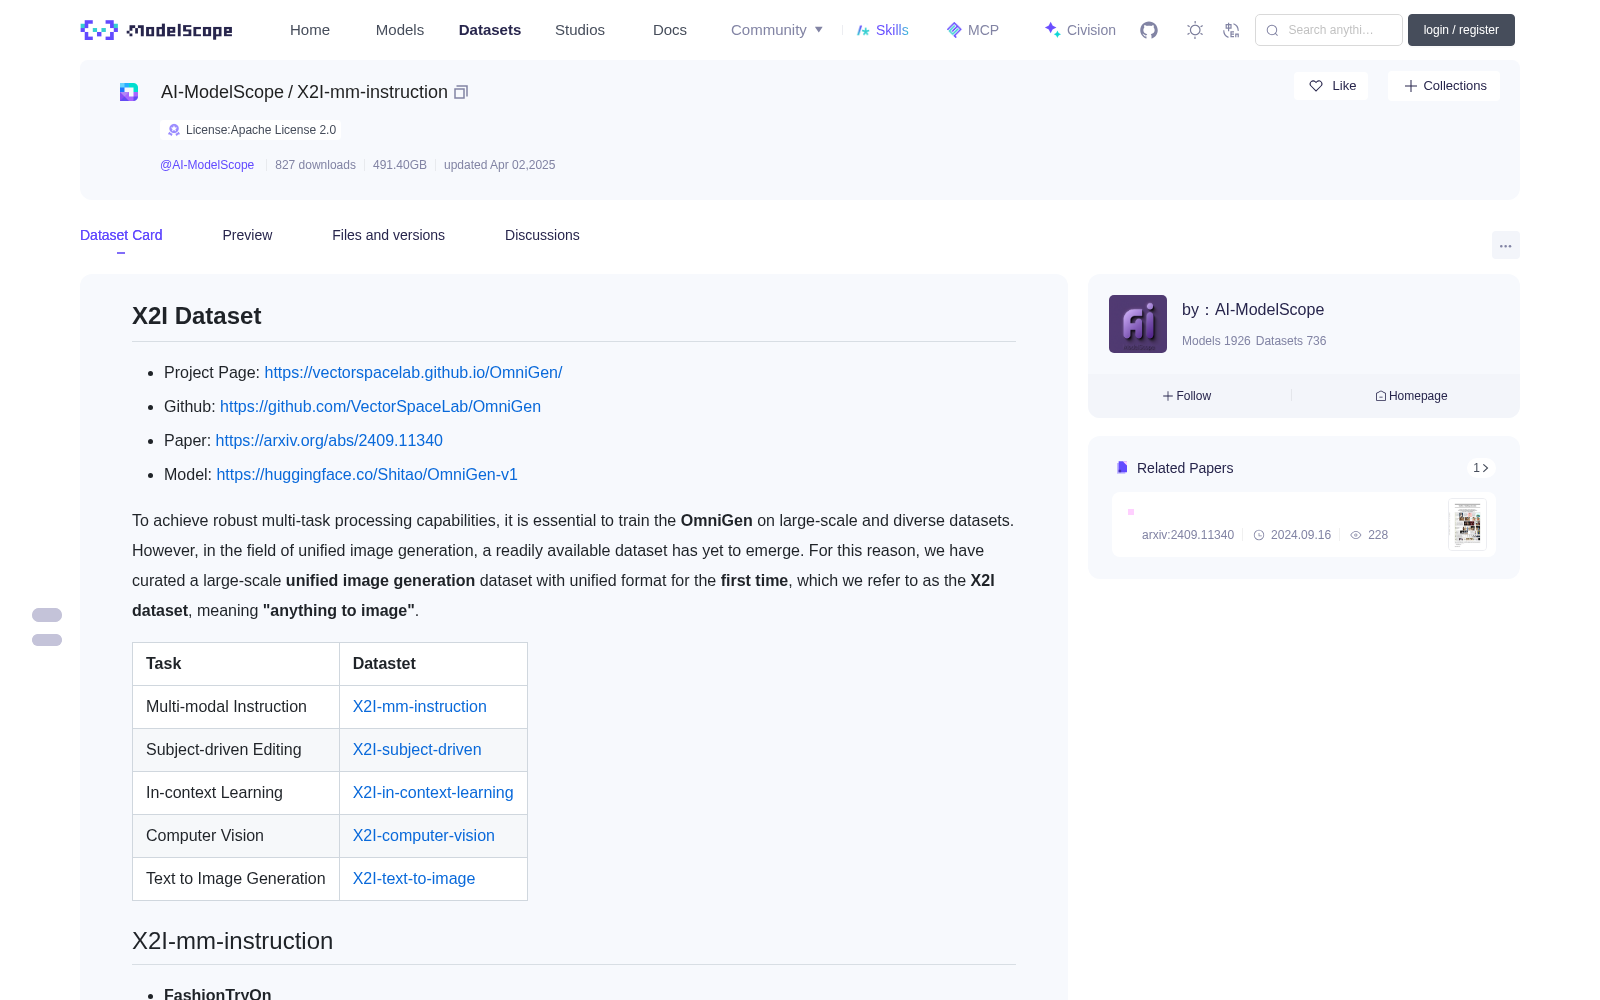Like this dataset
The width and height of the screenshot is (1600, 1000).
coord(1332,86)
